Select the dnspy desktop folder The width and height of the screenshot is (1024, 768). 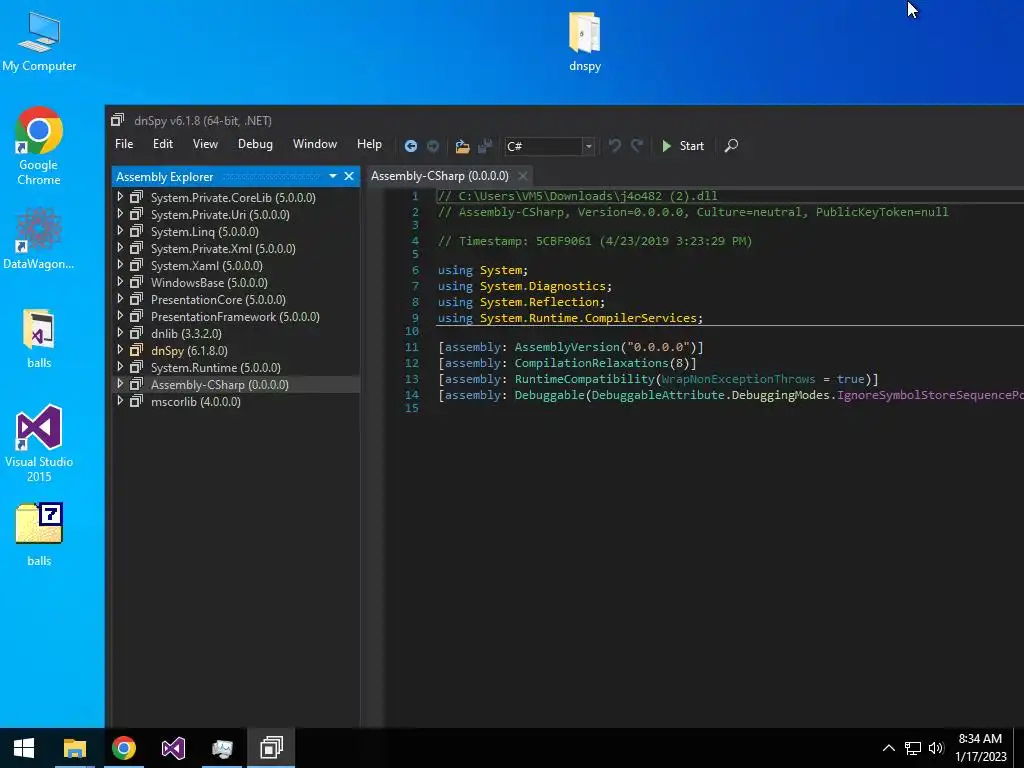point(584,41)
